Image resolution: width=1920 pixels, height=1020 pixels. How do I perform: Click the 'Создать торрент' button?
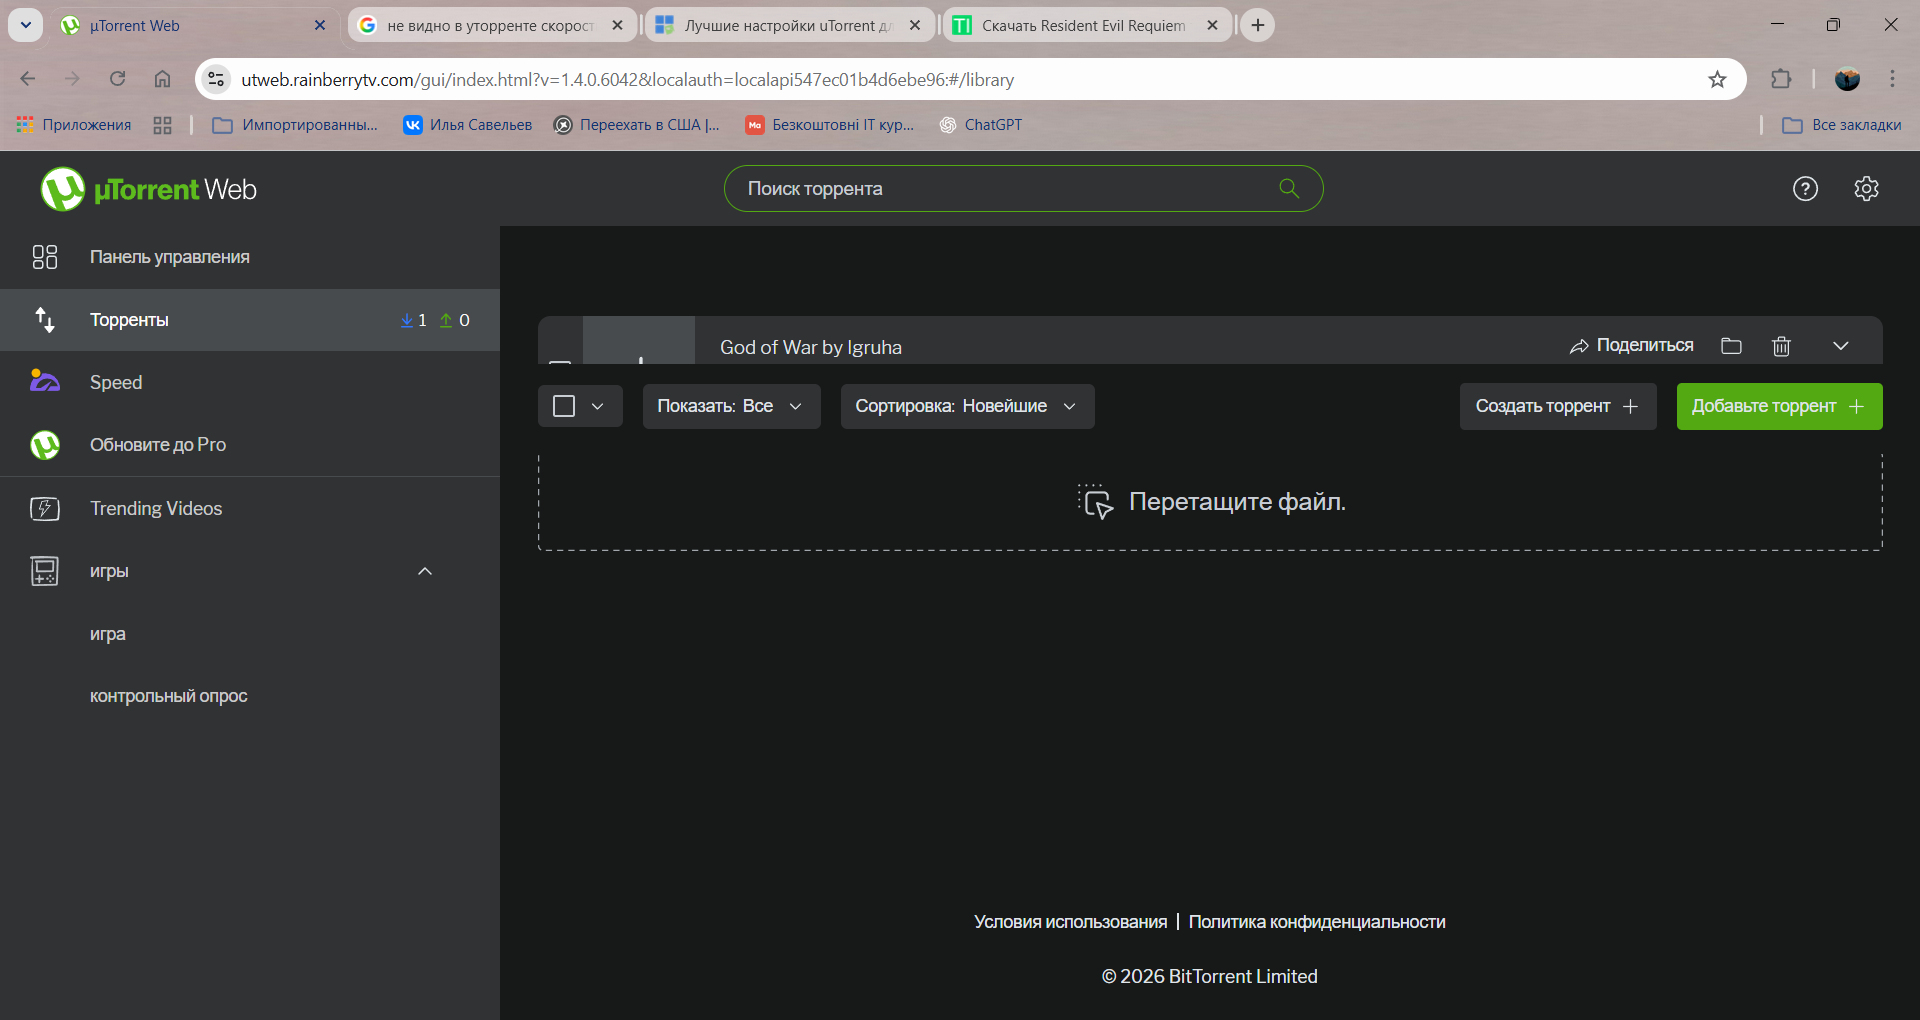(1557, 406)
